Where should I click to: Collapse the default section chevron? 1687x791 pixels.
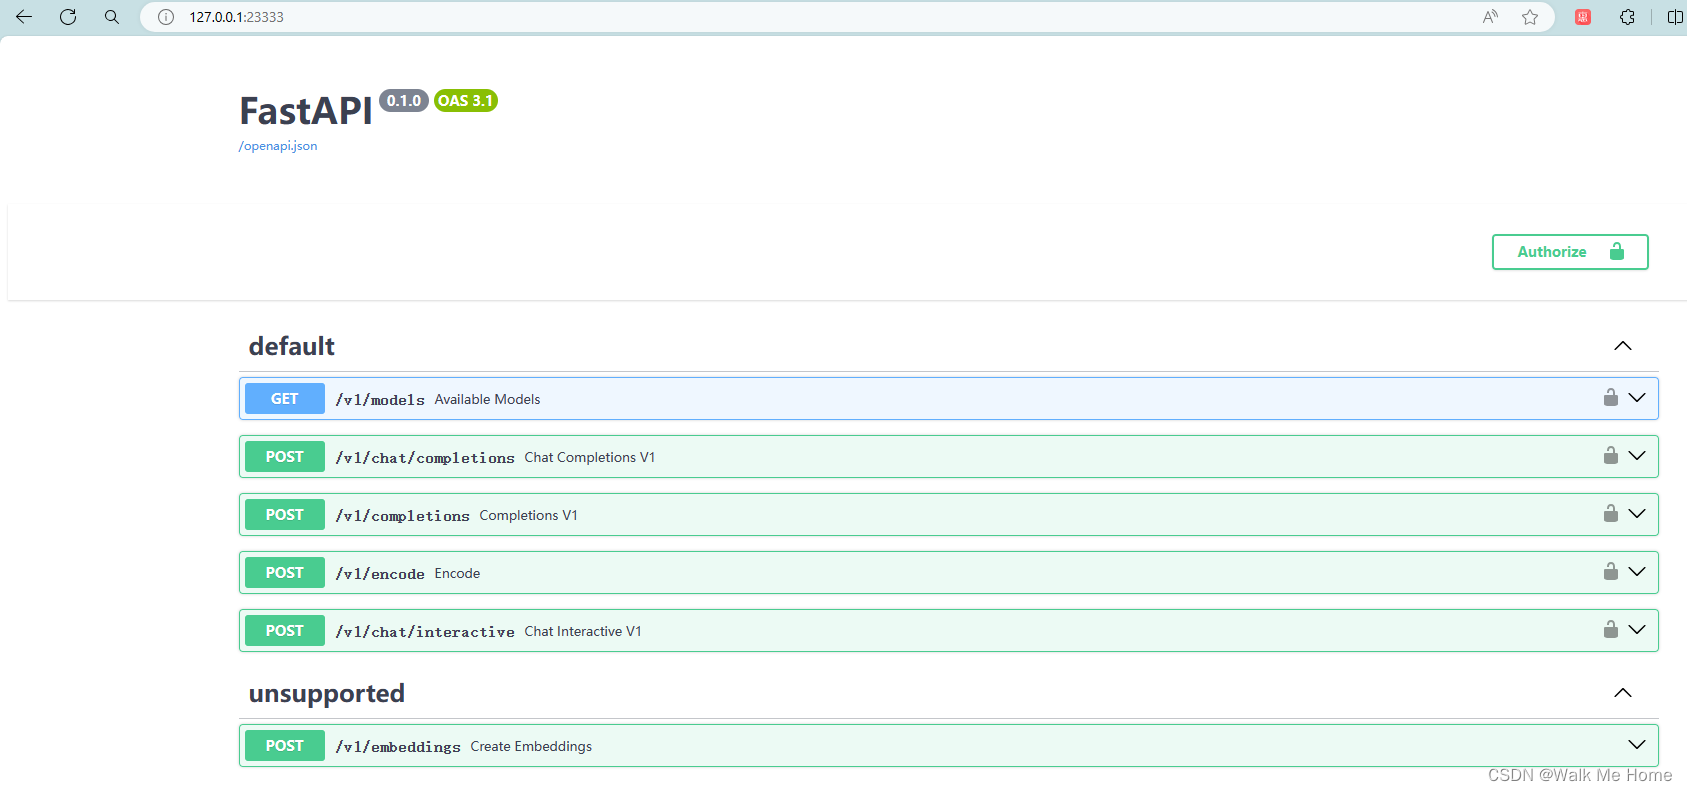click(1623, 346)
